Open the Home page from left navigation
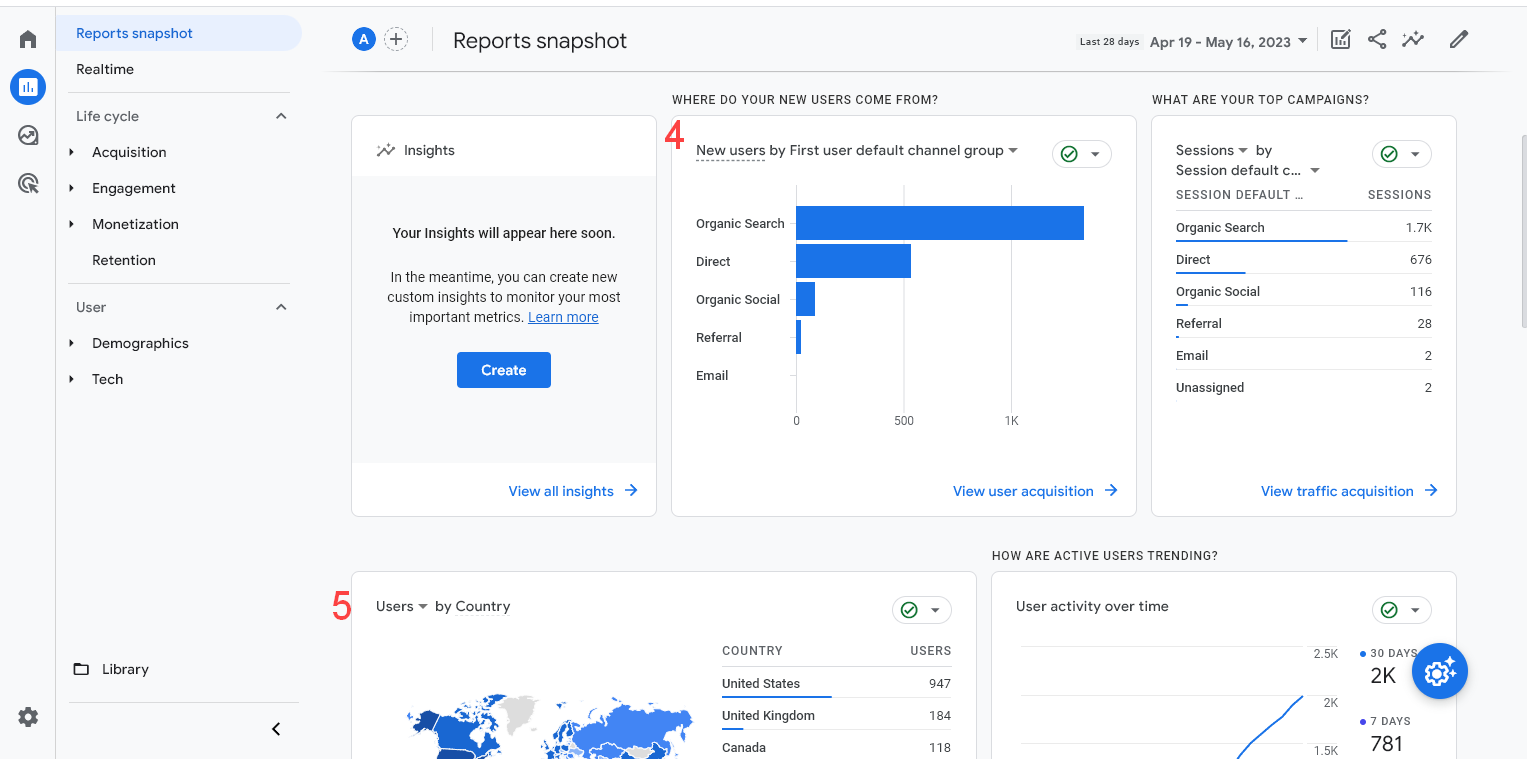This screenshot has height=759, width=1527. click(27, 38)
